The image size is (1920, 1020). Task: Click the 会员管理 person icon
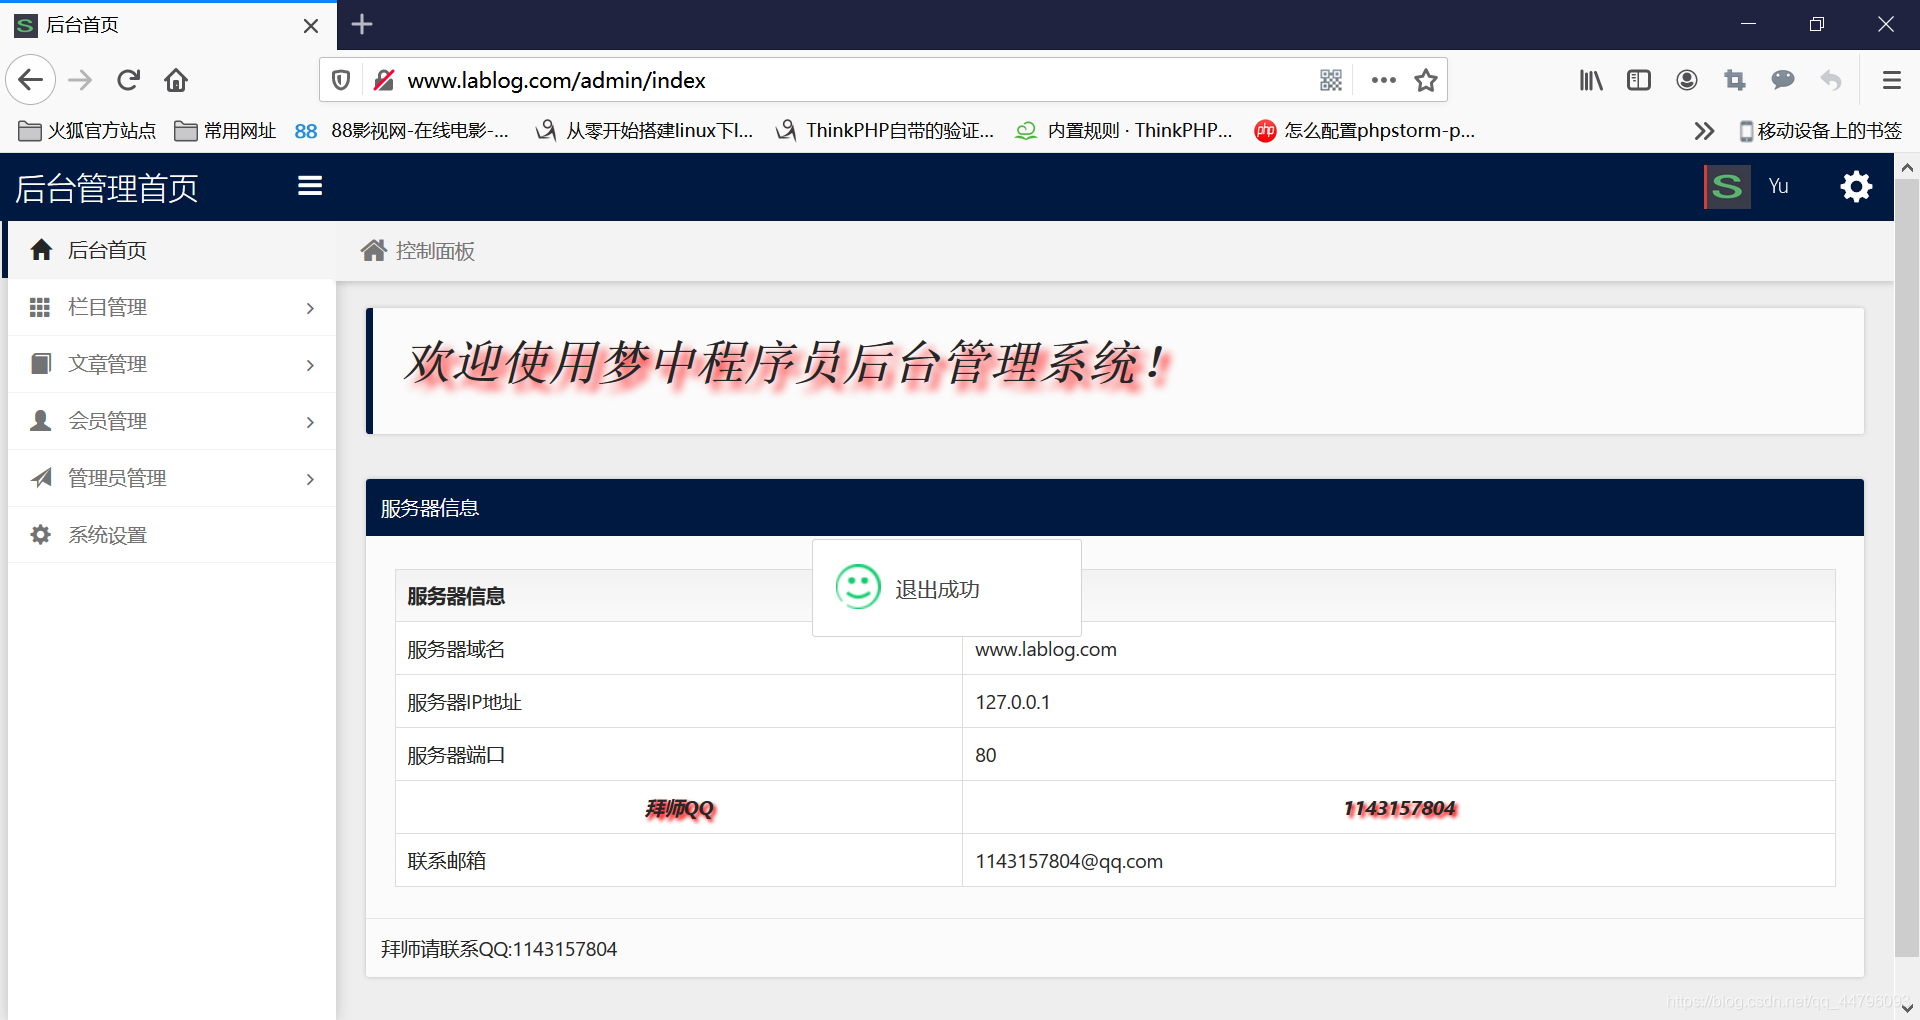41,420
